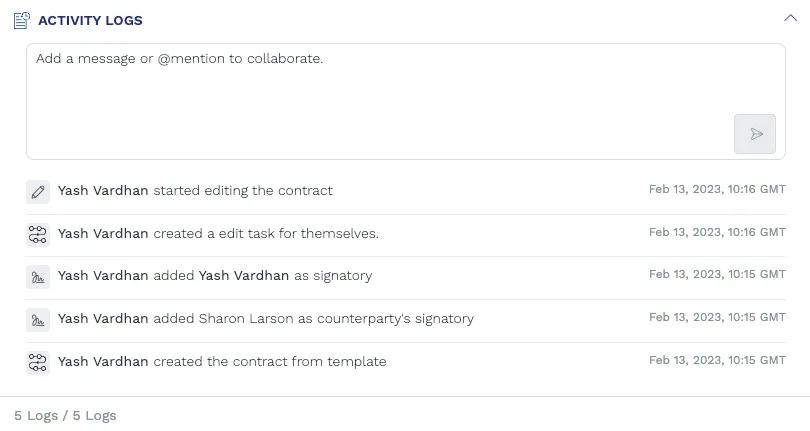810x431 pixels.
Task: Click bold Yash Vardhan signatory name
Action: 244,276
